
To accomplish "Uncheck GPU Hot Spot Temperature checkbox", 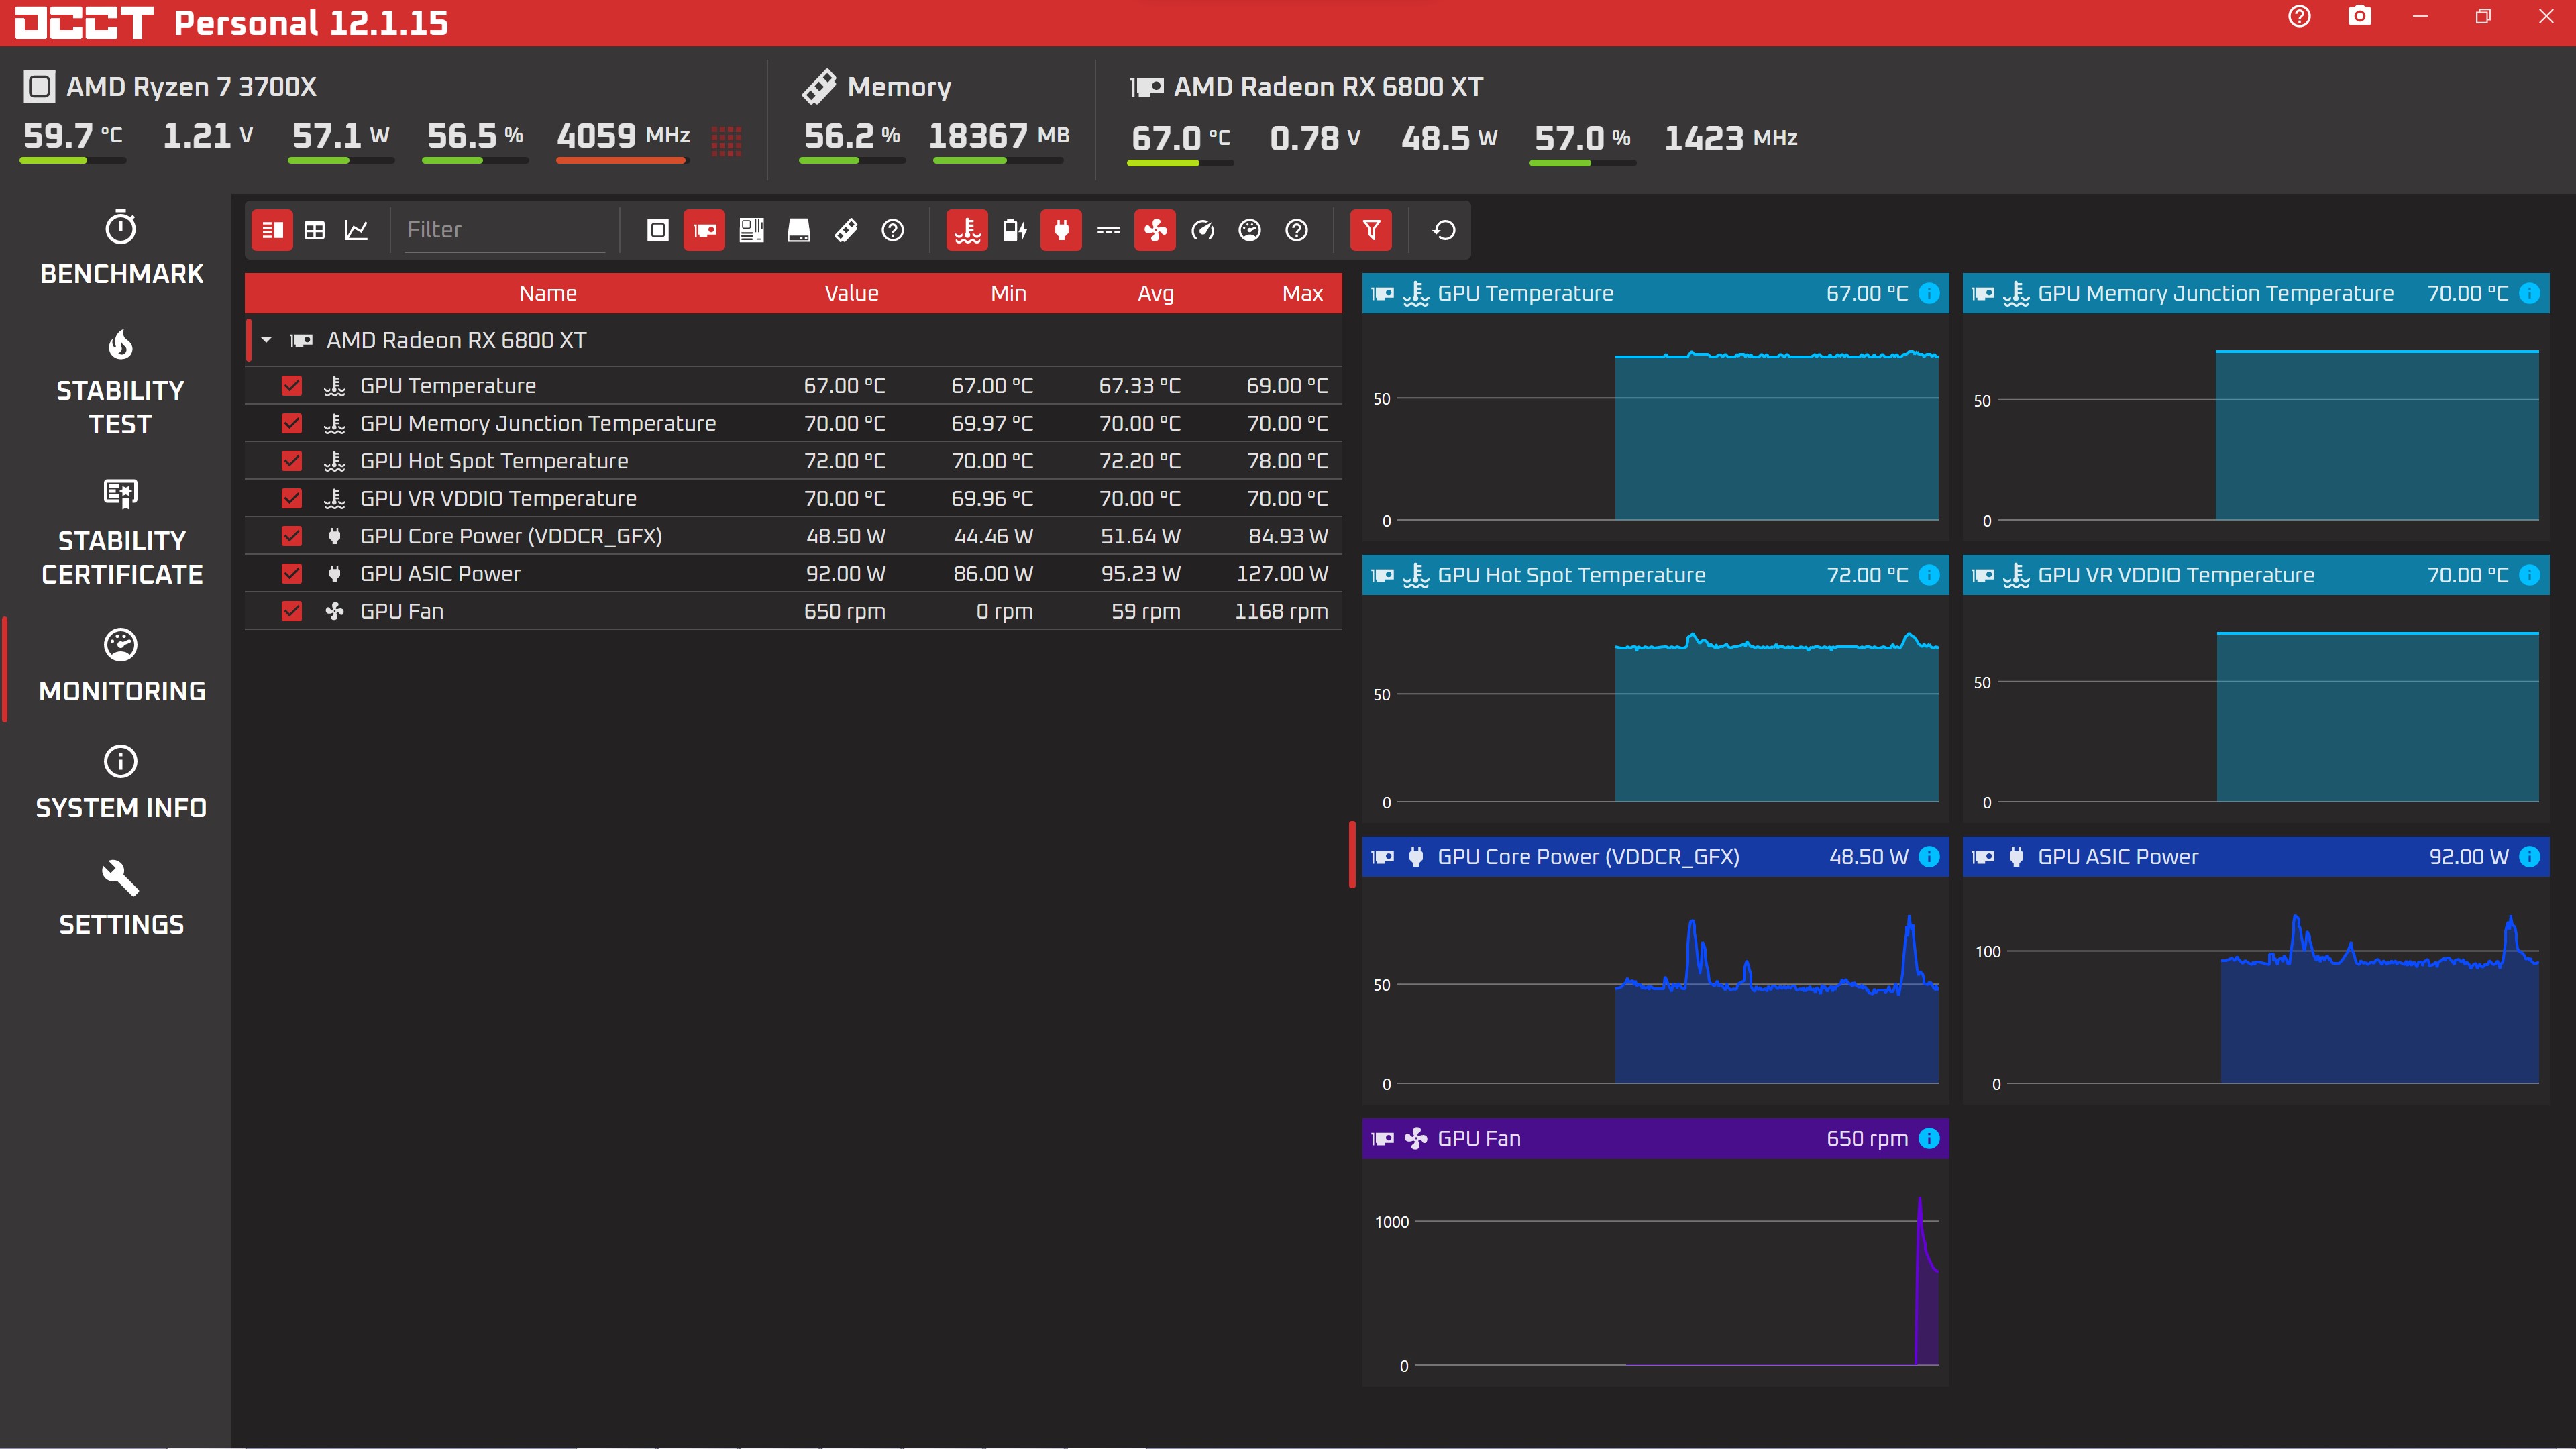I will click(291, 461).
